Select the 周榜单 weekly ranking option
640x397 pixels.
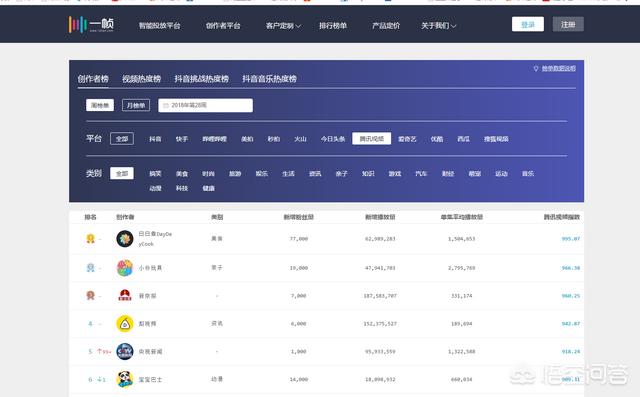100,105
